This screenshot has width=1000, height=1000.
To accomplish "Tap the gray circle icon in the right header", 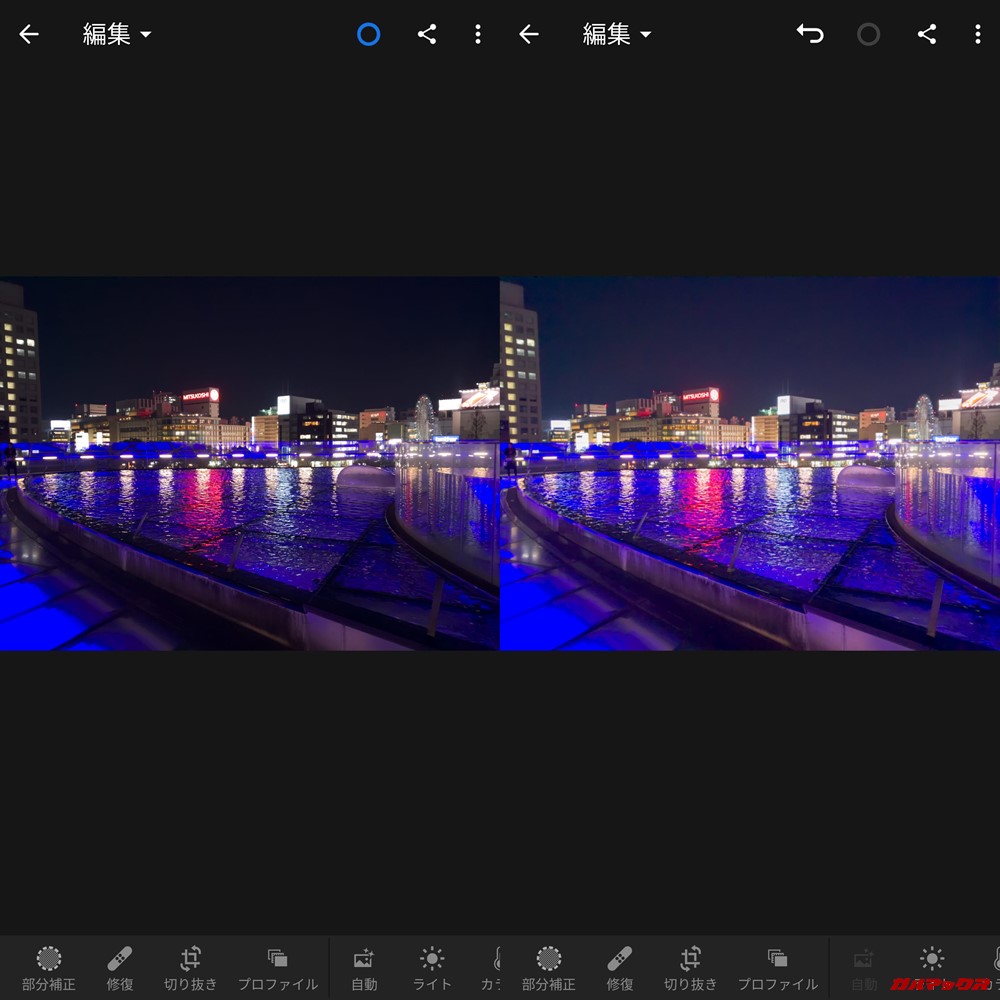I will click(868, 34).
